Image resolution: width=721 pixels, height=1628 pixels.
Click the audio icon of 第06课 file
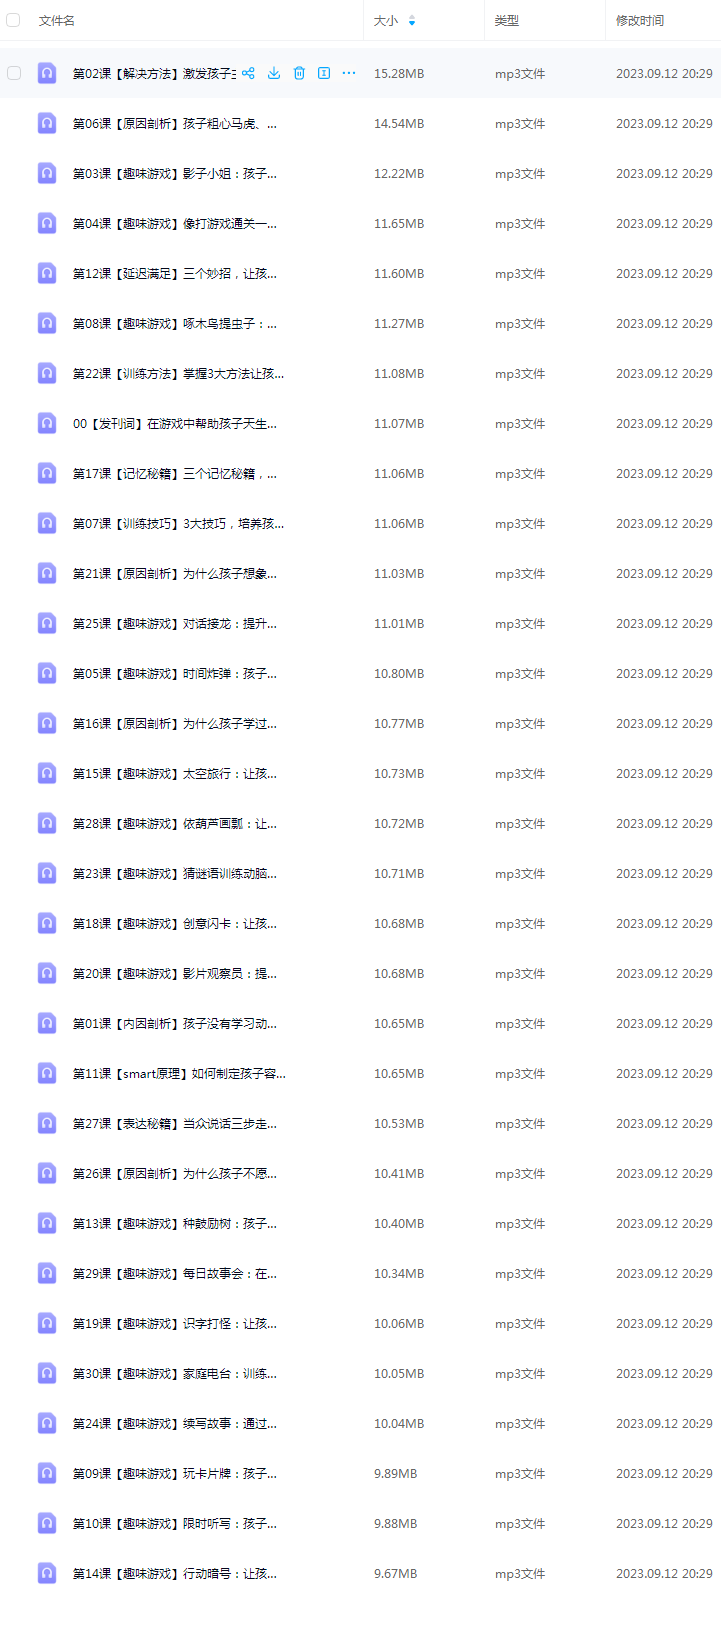tap(47, 123)
